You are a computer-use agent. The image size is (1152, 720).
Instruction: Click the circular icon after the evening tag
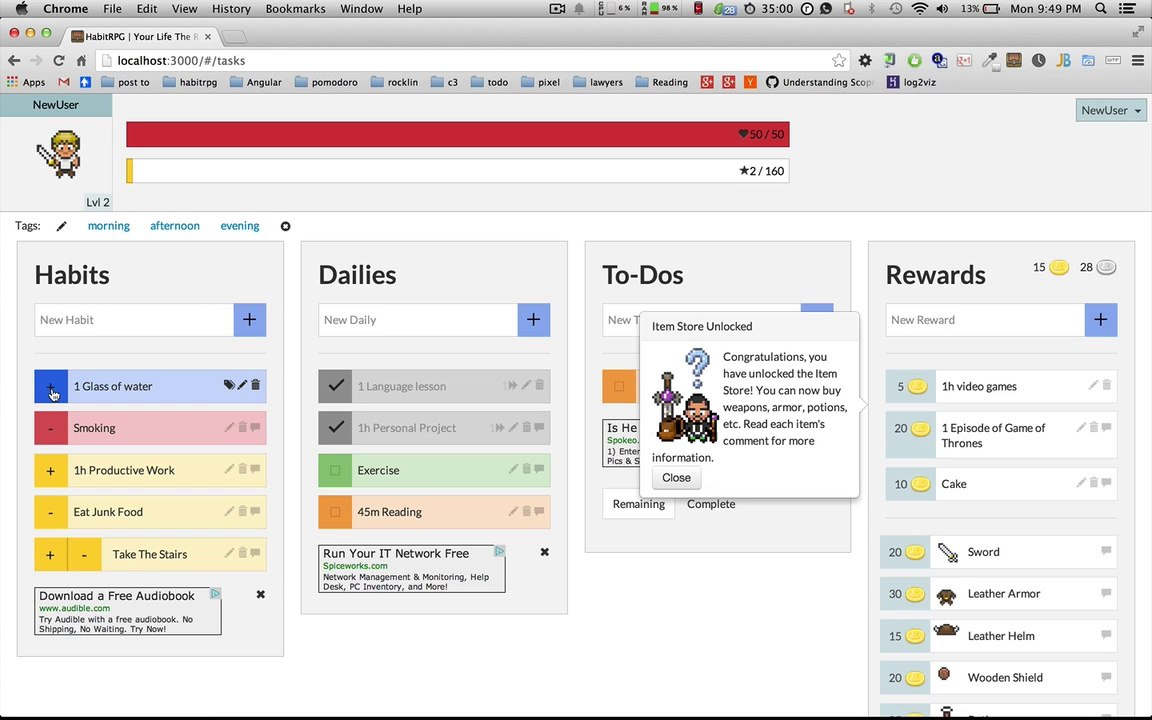[286, 226]
